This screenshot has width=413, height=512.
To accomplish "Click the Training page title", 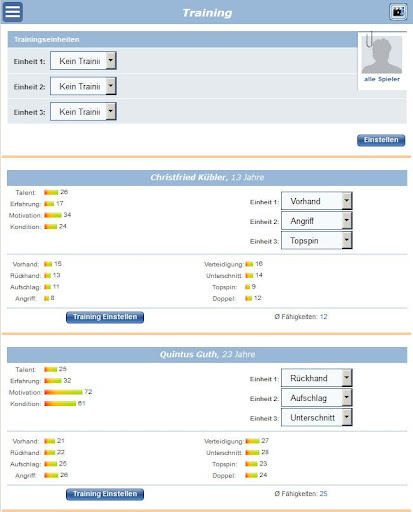I will coord(207,13).
